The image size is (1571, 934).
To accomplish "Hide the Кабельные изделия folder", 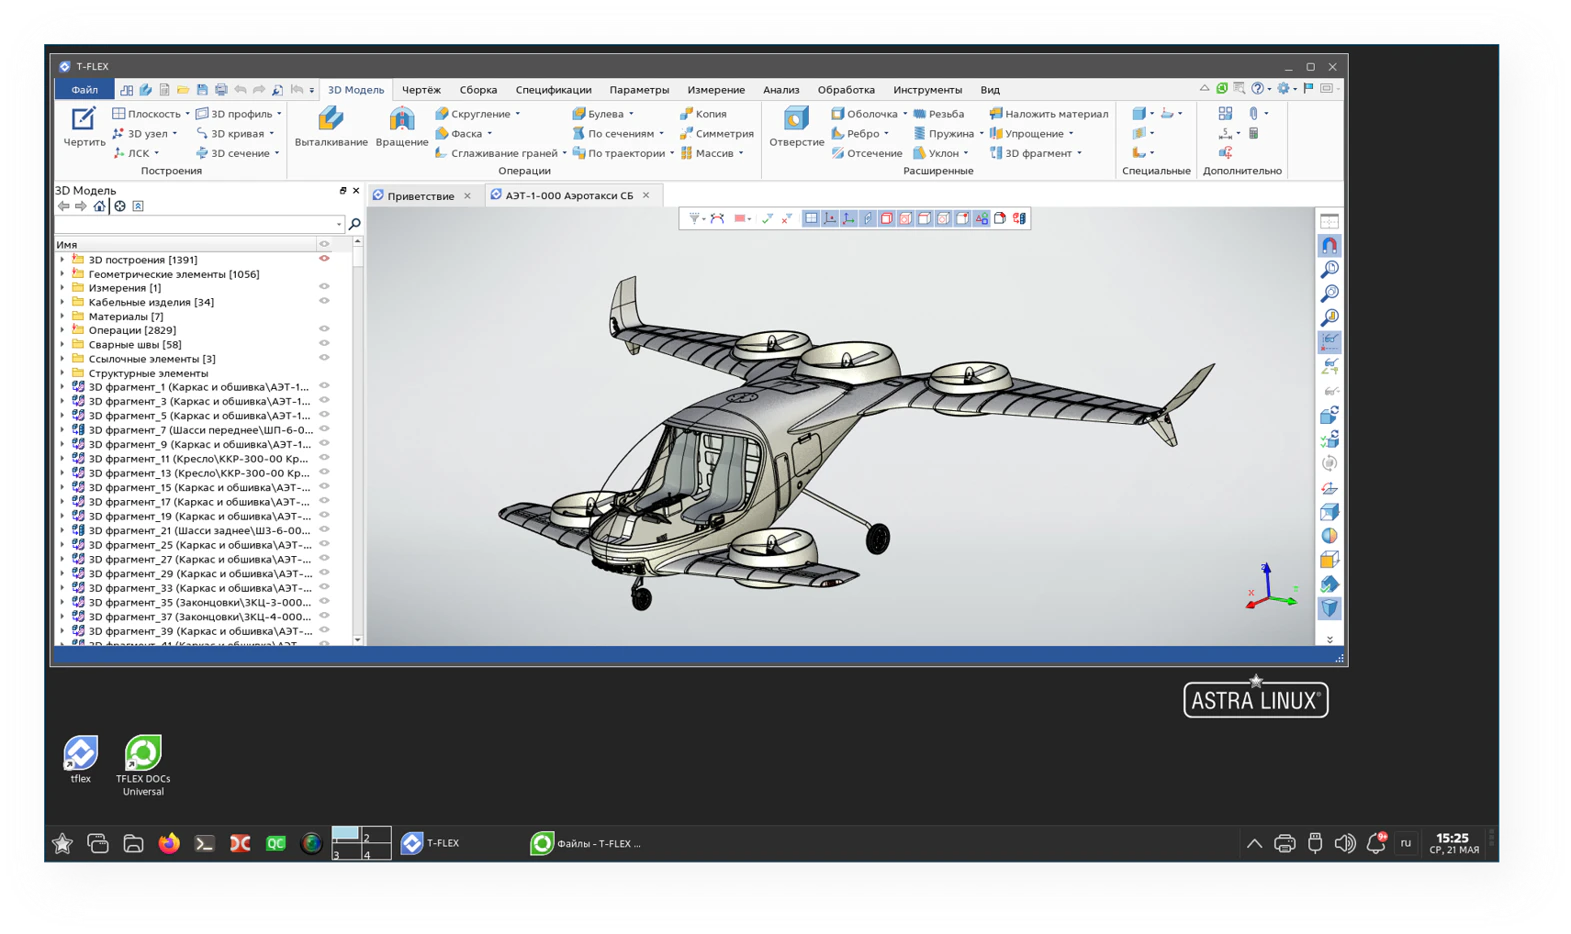I will [324, 302].
